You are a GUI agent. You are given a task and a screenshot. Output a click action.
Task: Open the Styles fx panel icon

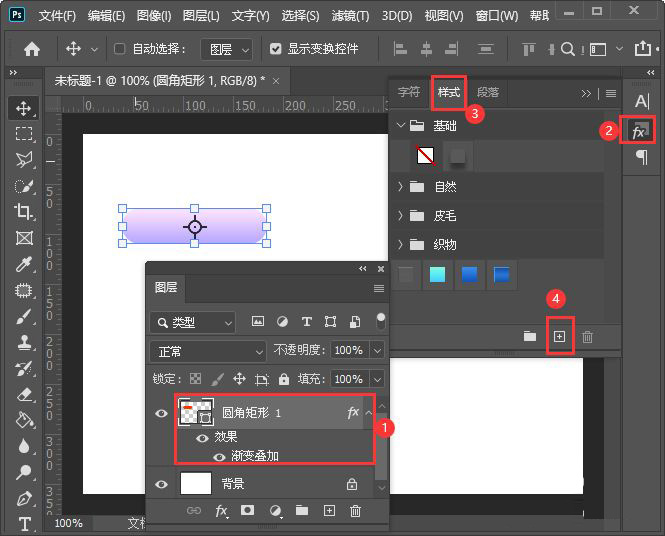[639, 131]
